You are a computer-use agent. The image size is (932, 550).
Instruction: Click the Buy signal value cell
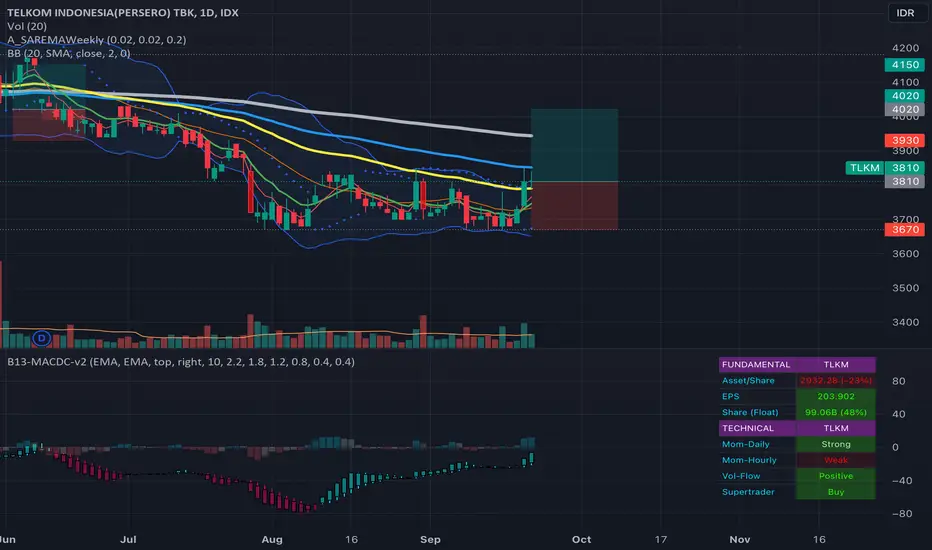point(836,492)
